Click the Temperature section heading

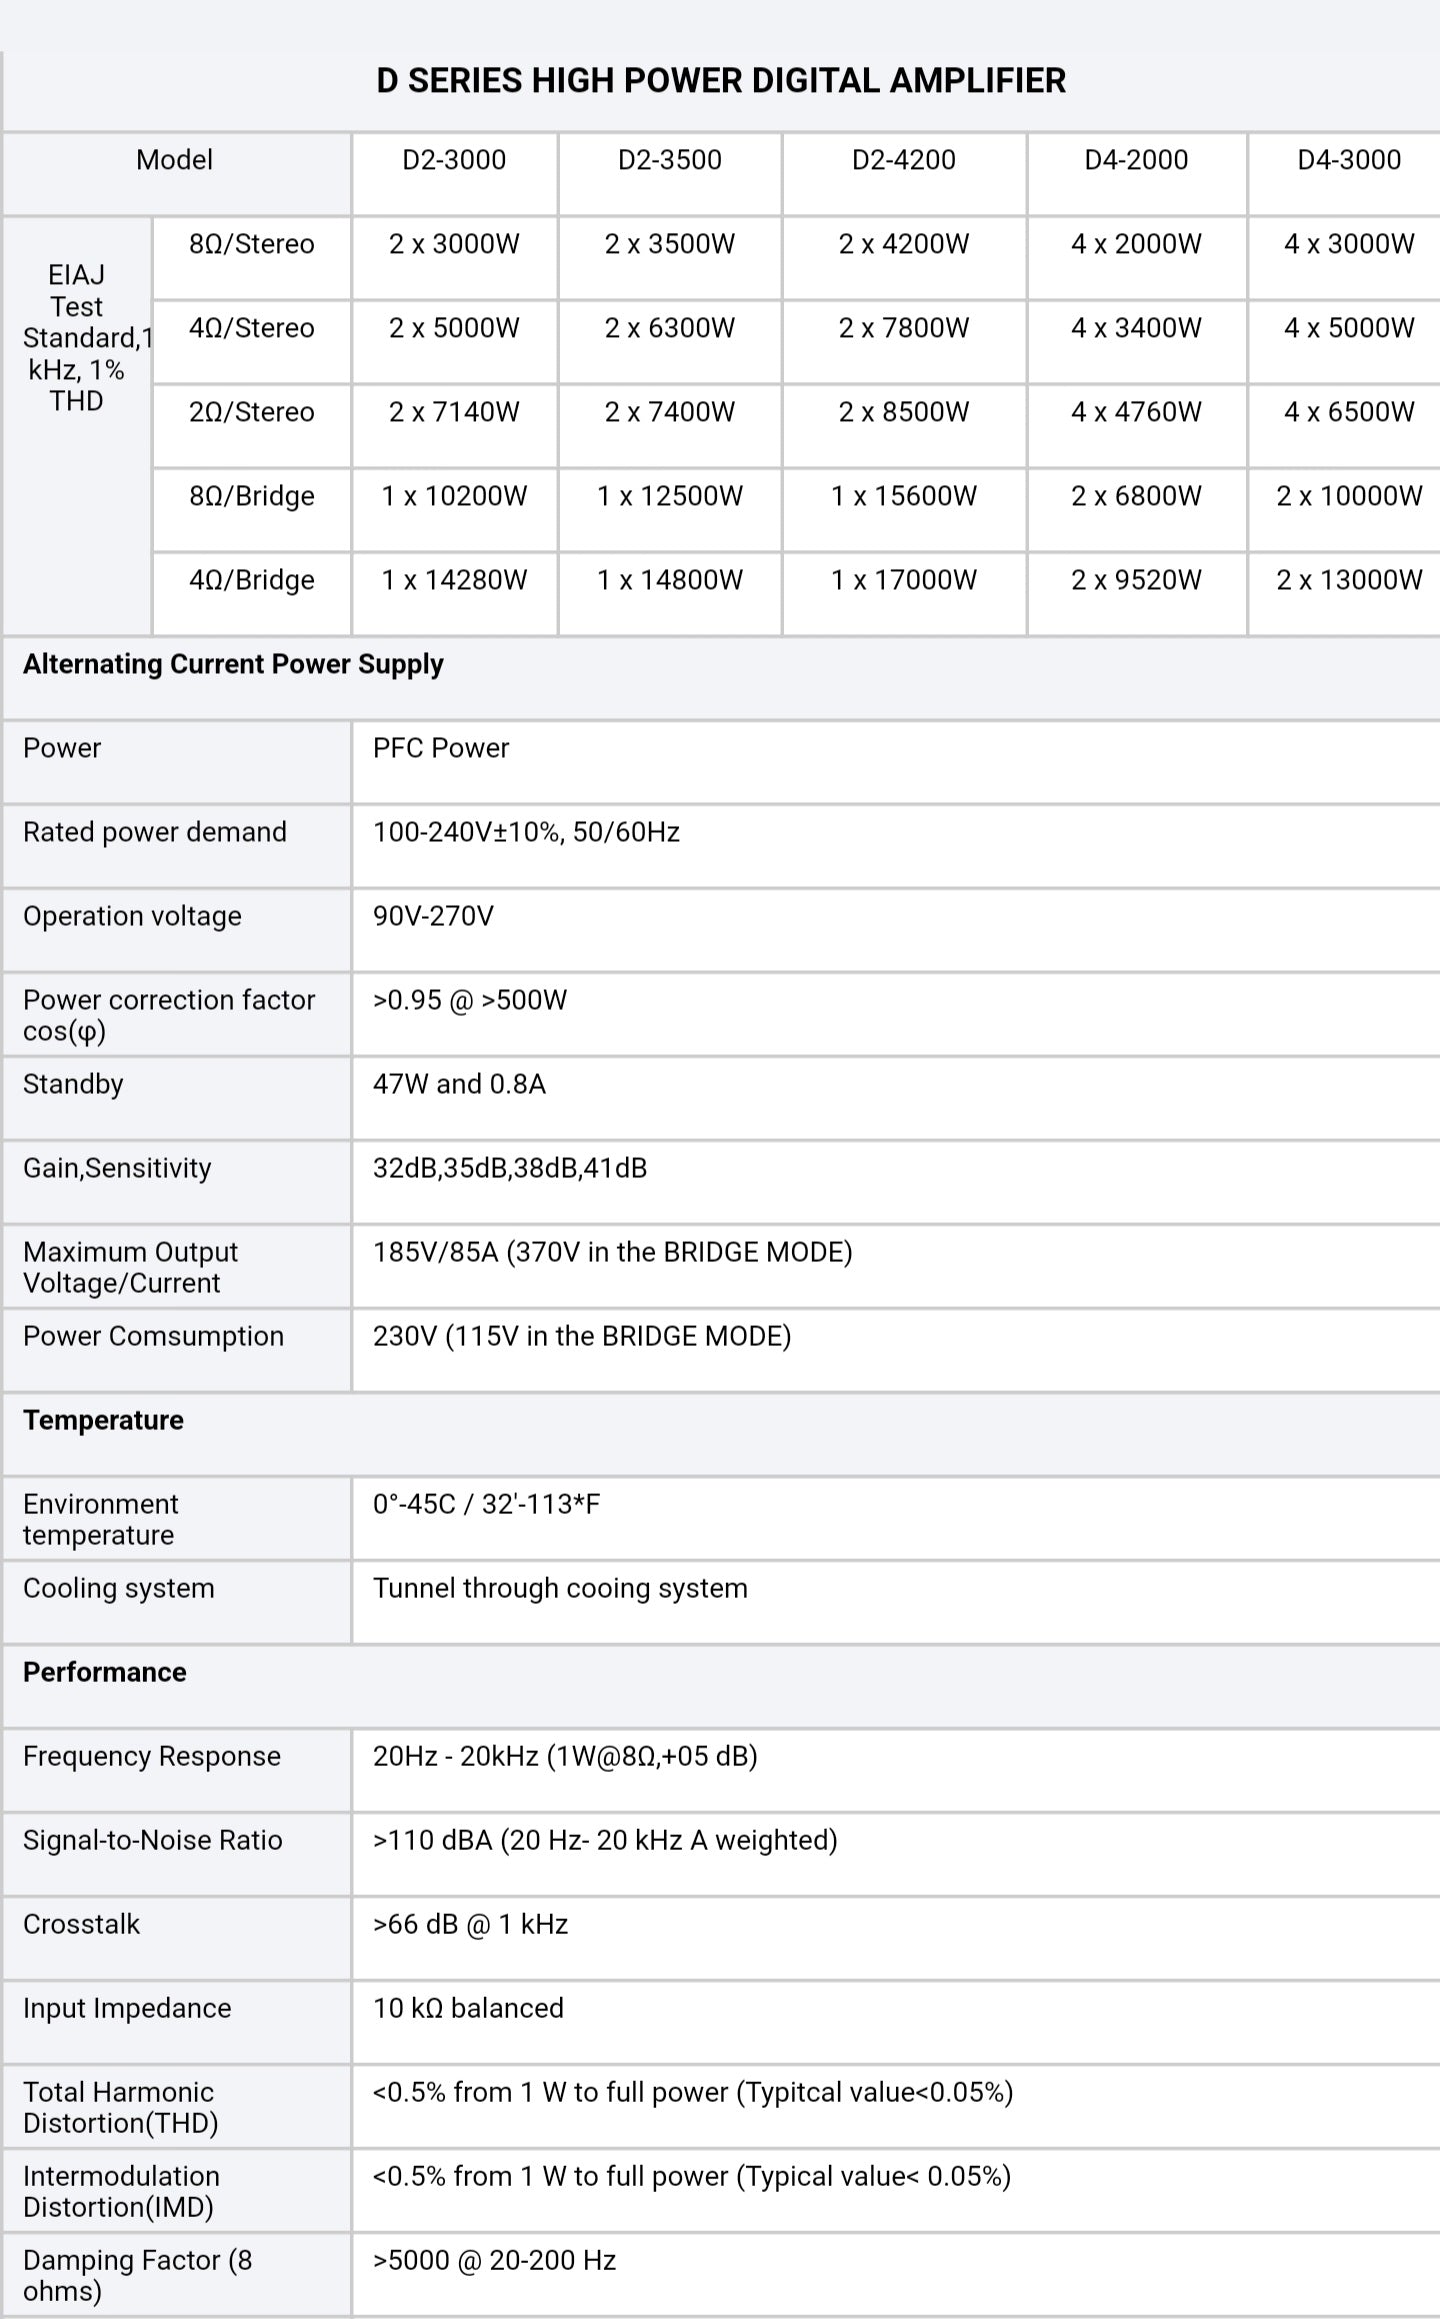pyautogui.click(x=103, y=1420)
